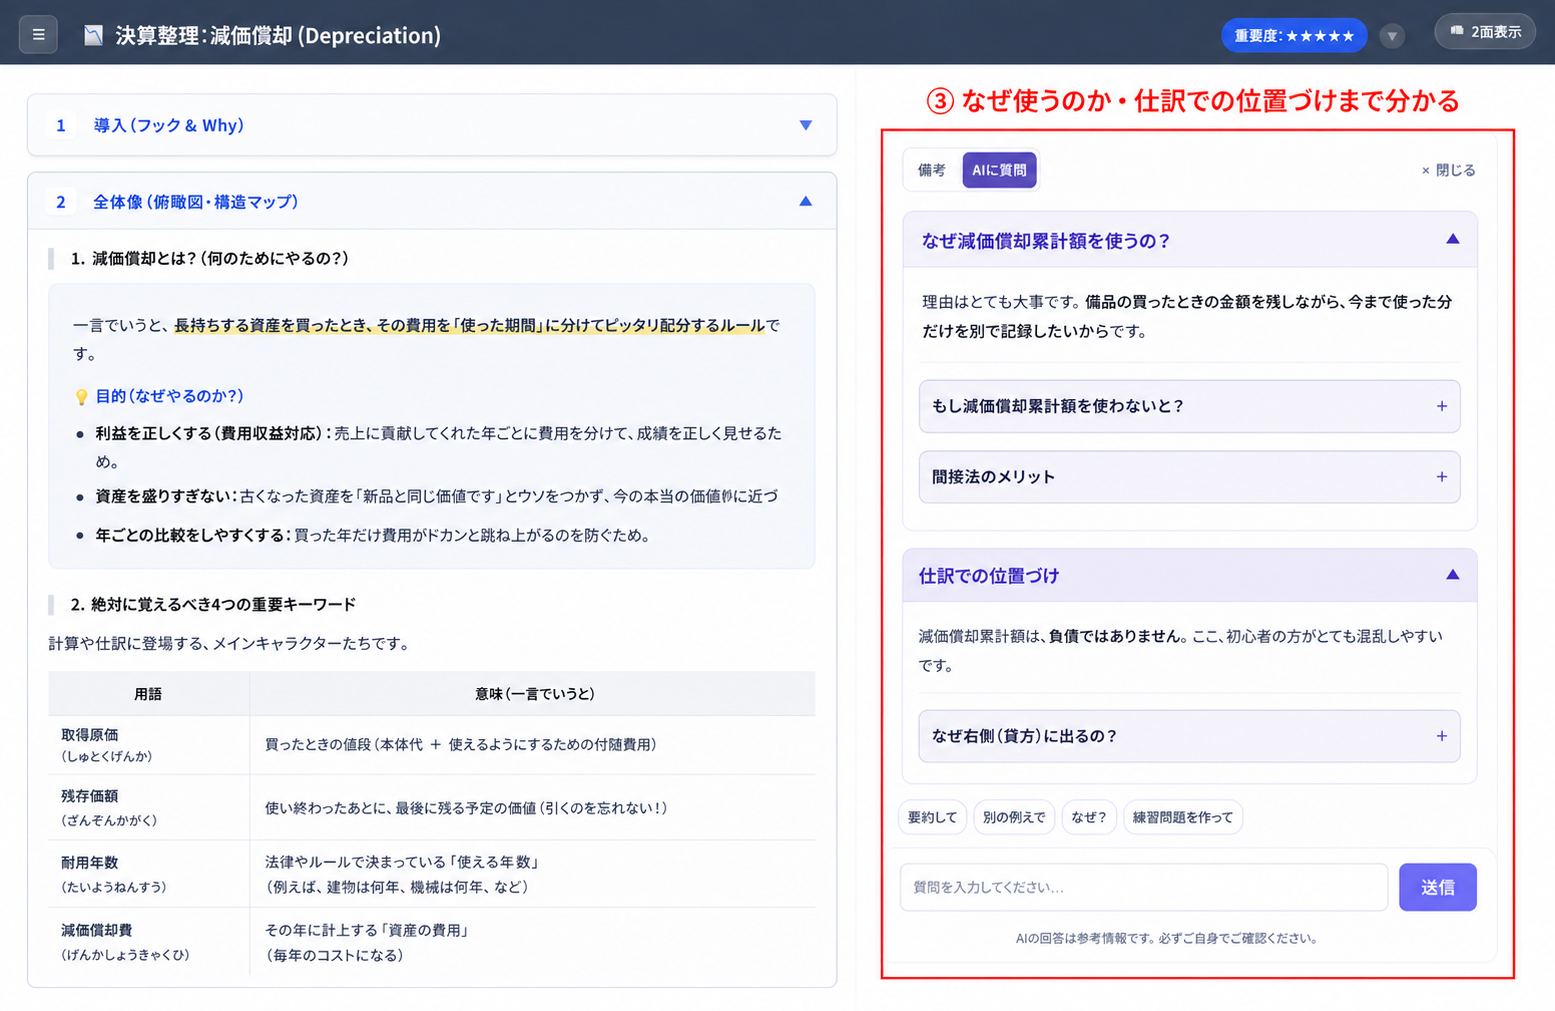The width and height of the screenshot is (1555, 1011).
Task: Click section title 全体像(俯瞰図・構造マップ)
Action: (x=195, y=202)
